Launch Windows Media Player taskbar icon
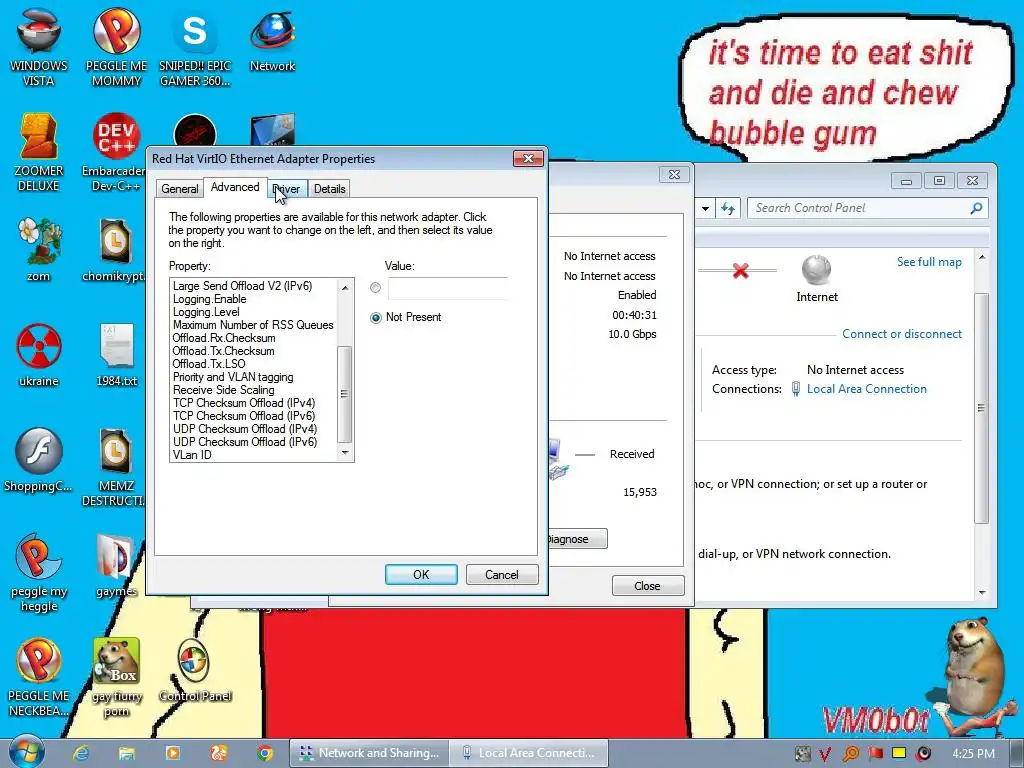Image resolution: width=1024 pixels, height=768 pixels. click(172, 753)
